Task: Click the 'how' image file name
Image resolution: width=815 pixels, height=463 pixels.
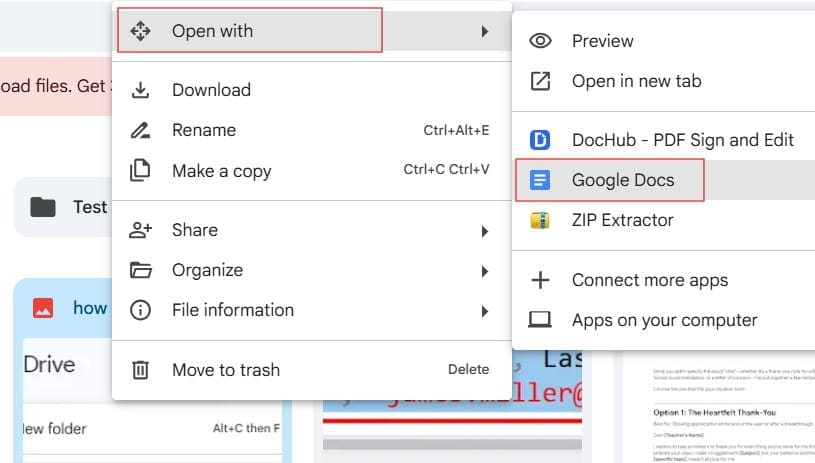Action: 90,308
